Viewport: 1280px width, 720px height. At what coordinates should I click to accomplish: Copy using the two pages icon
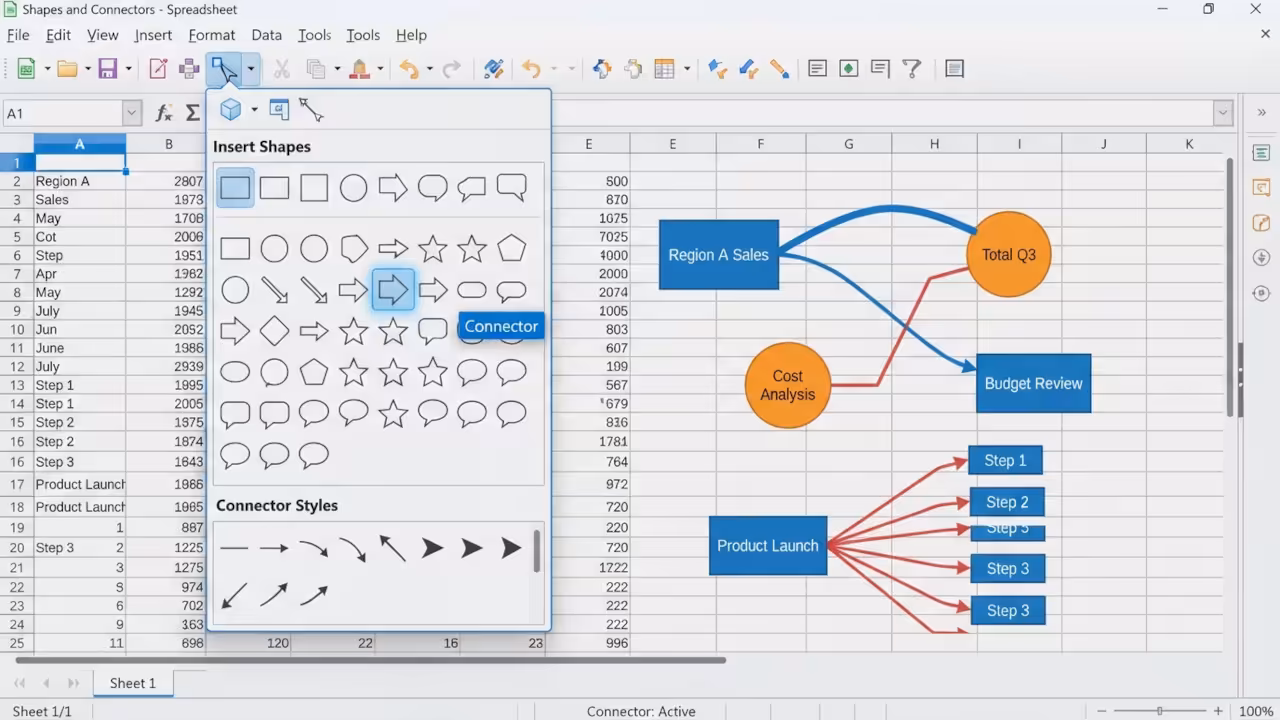[317, 69]
